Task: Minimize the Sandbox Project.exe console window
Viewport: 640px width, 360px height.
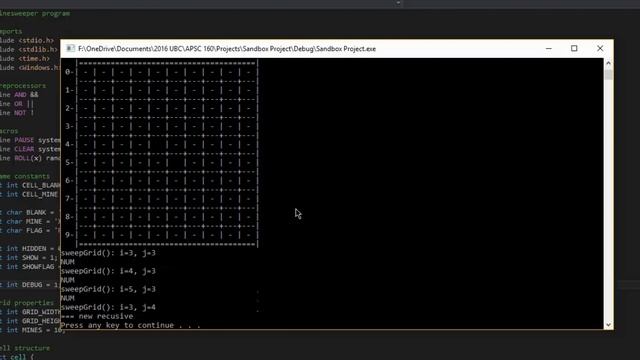Action: pyautogui.click(x=549, y=49)
